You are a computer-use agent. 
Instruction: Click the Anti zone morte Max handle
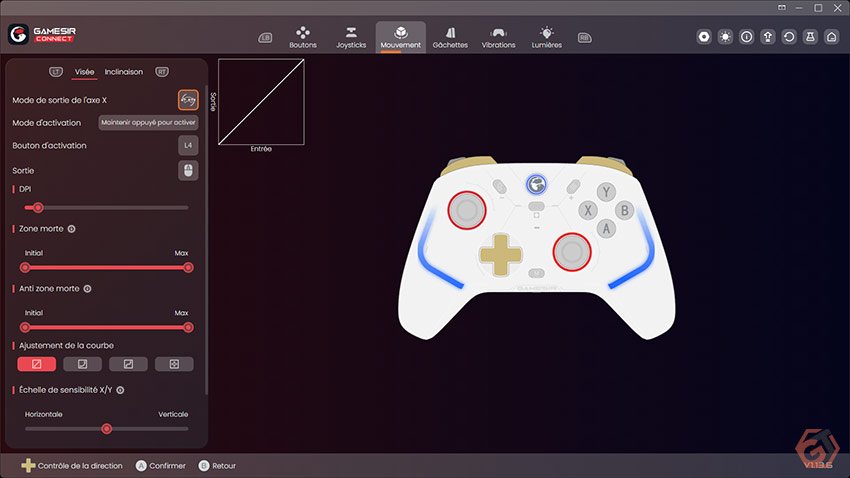click(x=188, y=327)
